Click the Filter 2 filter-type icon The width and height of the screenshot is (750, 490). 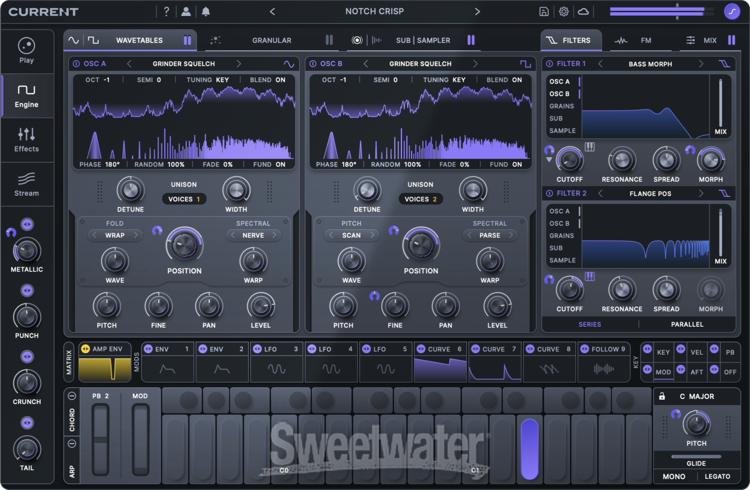point(724,193)
